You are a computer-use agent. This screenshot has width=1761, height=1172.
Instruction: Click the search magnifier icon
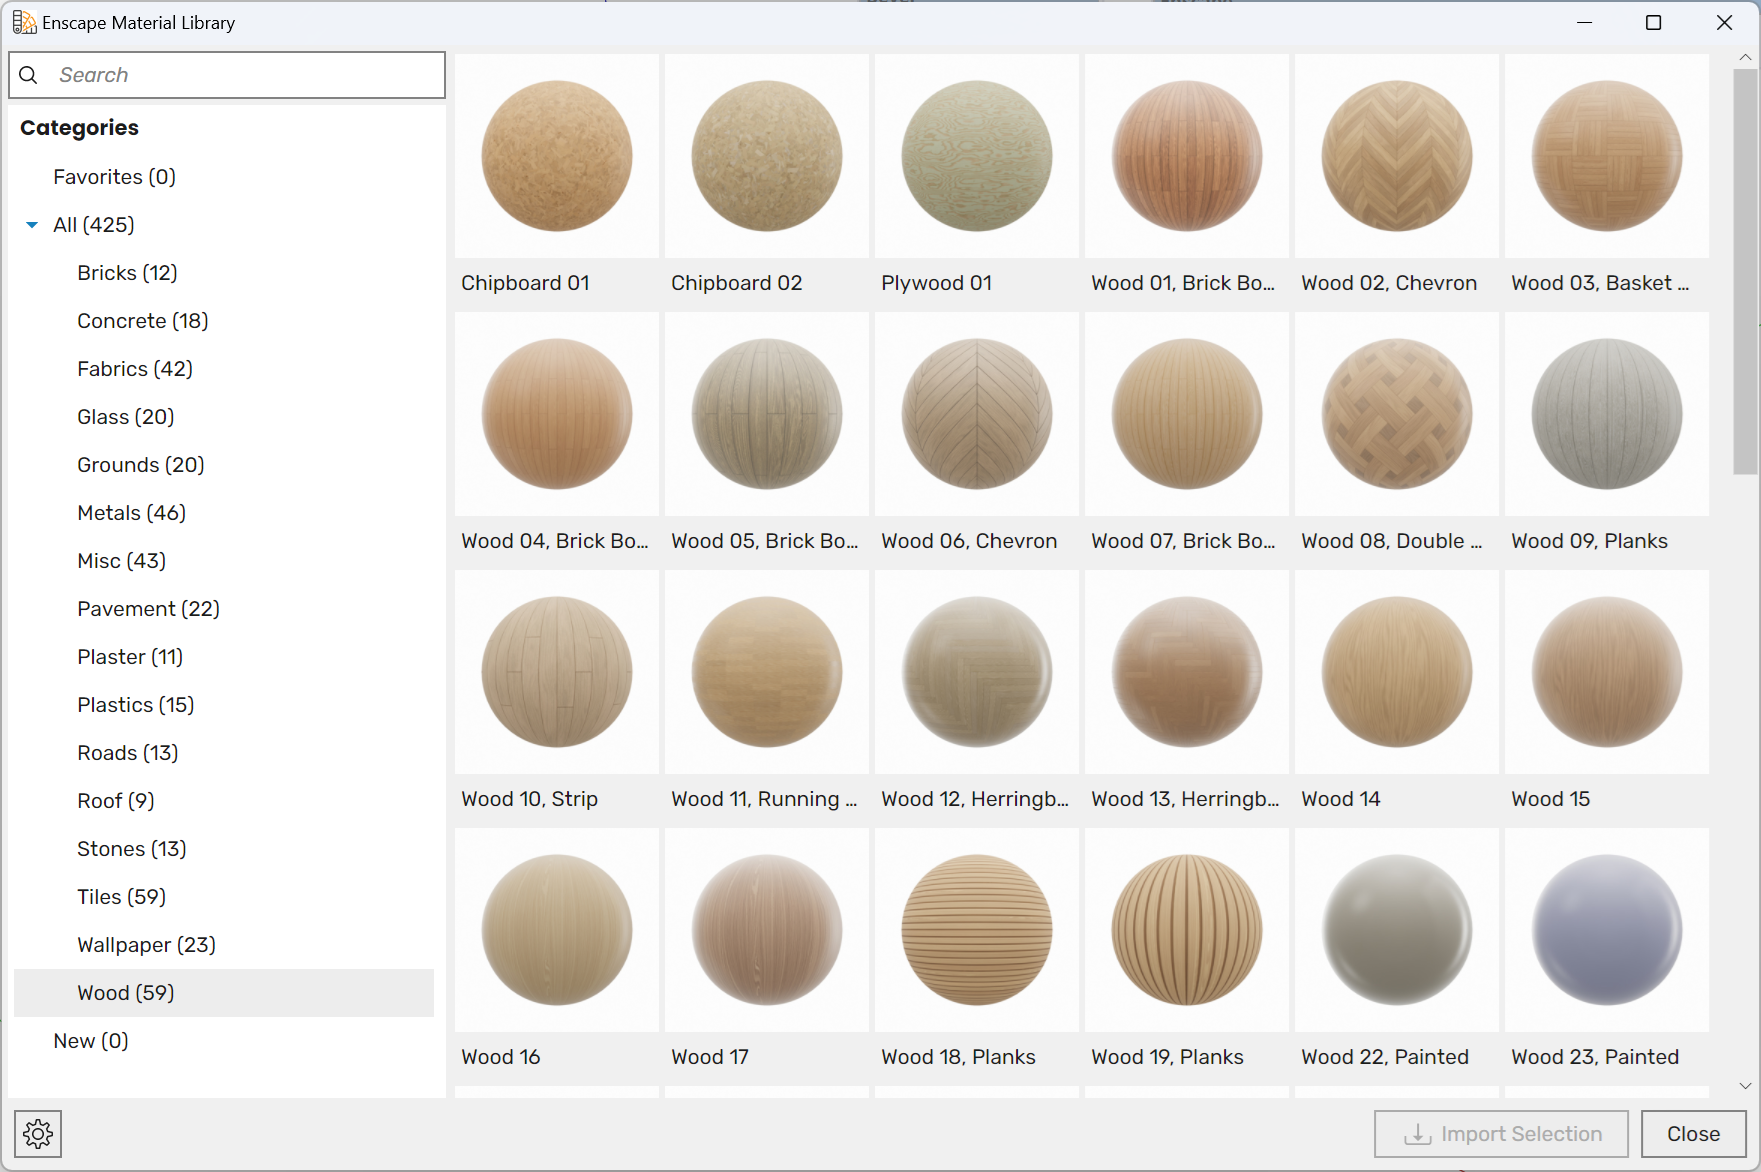point(28,74)
